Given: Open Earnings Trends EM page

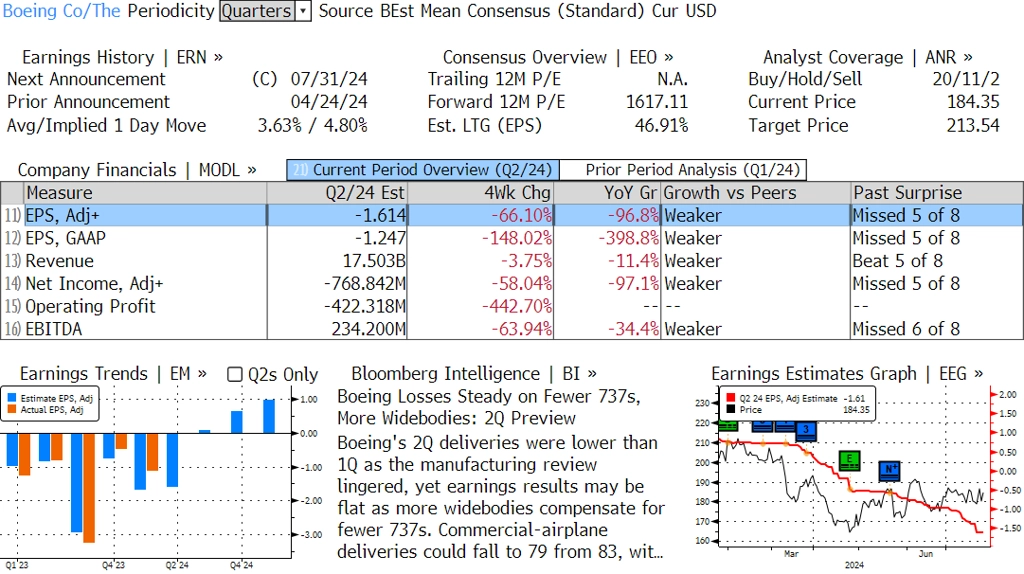Looking at the screenshot, I should 113,374.
